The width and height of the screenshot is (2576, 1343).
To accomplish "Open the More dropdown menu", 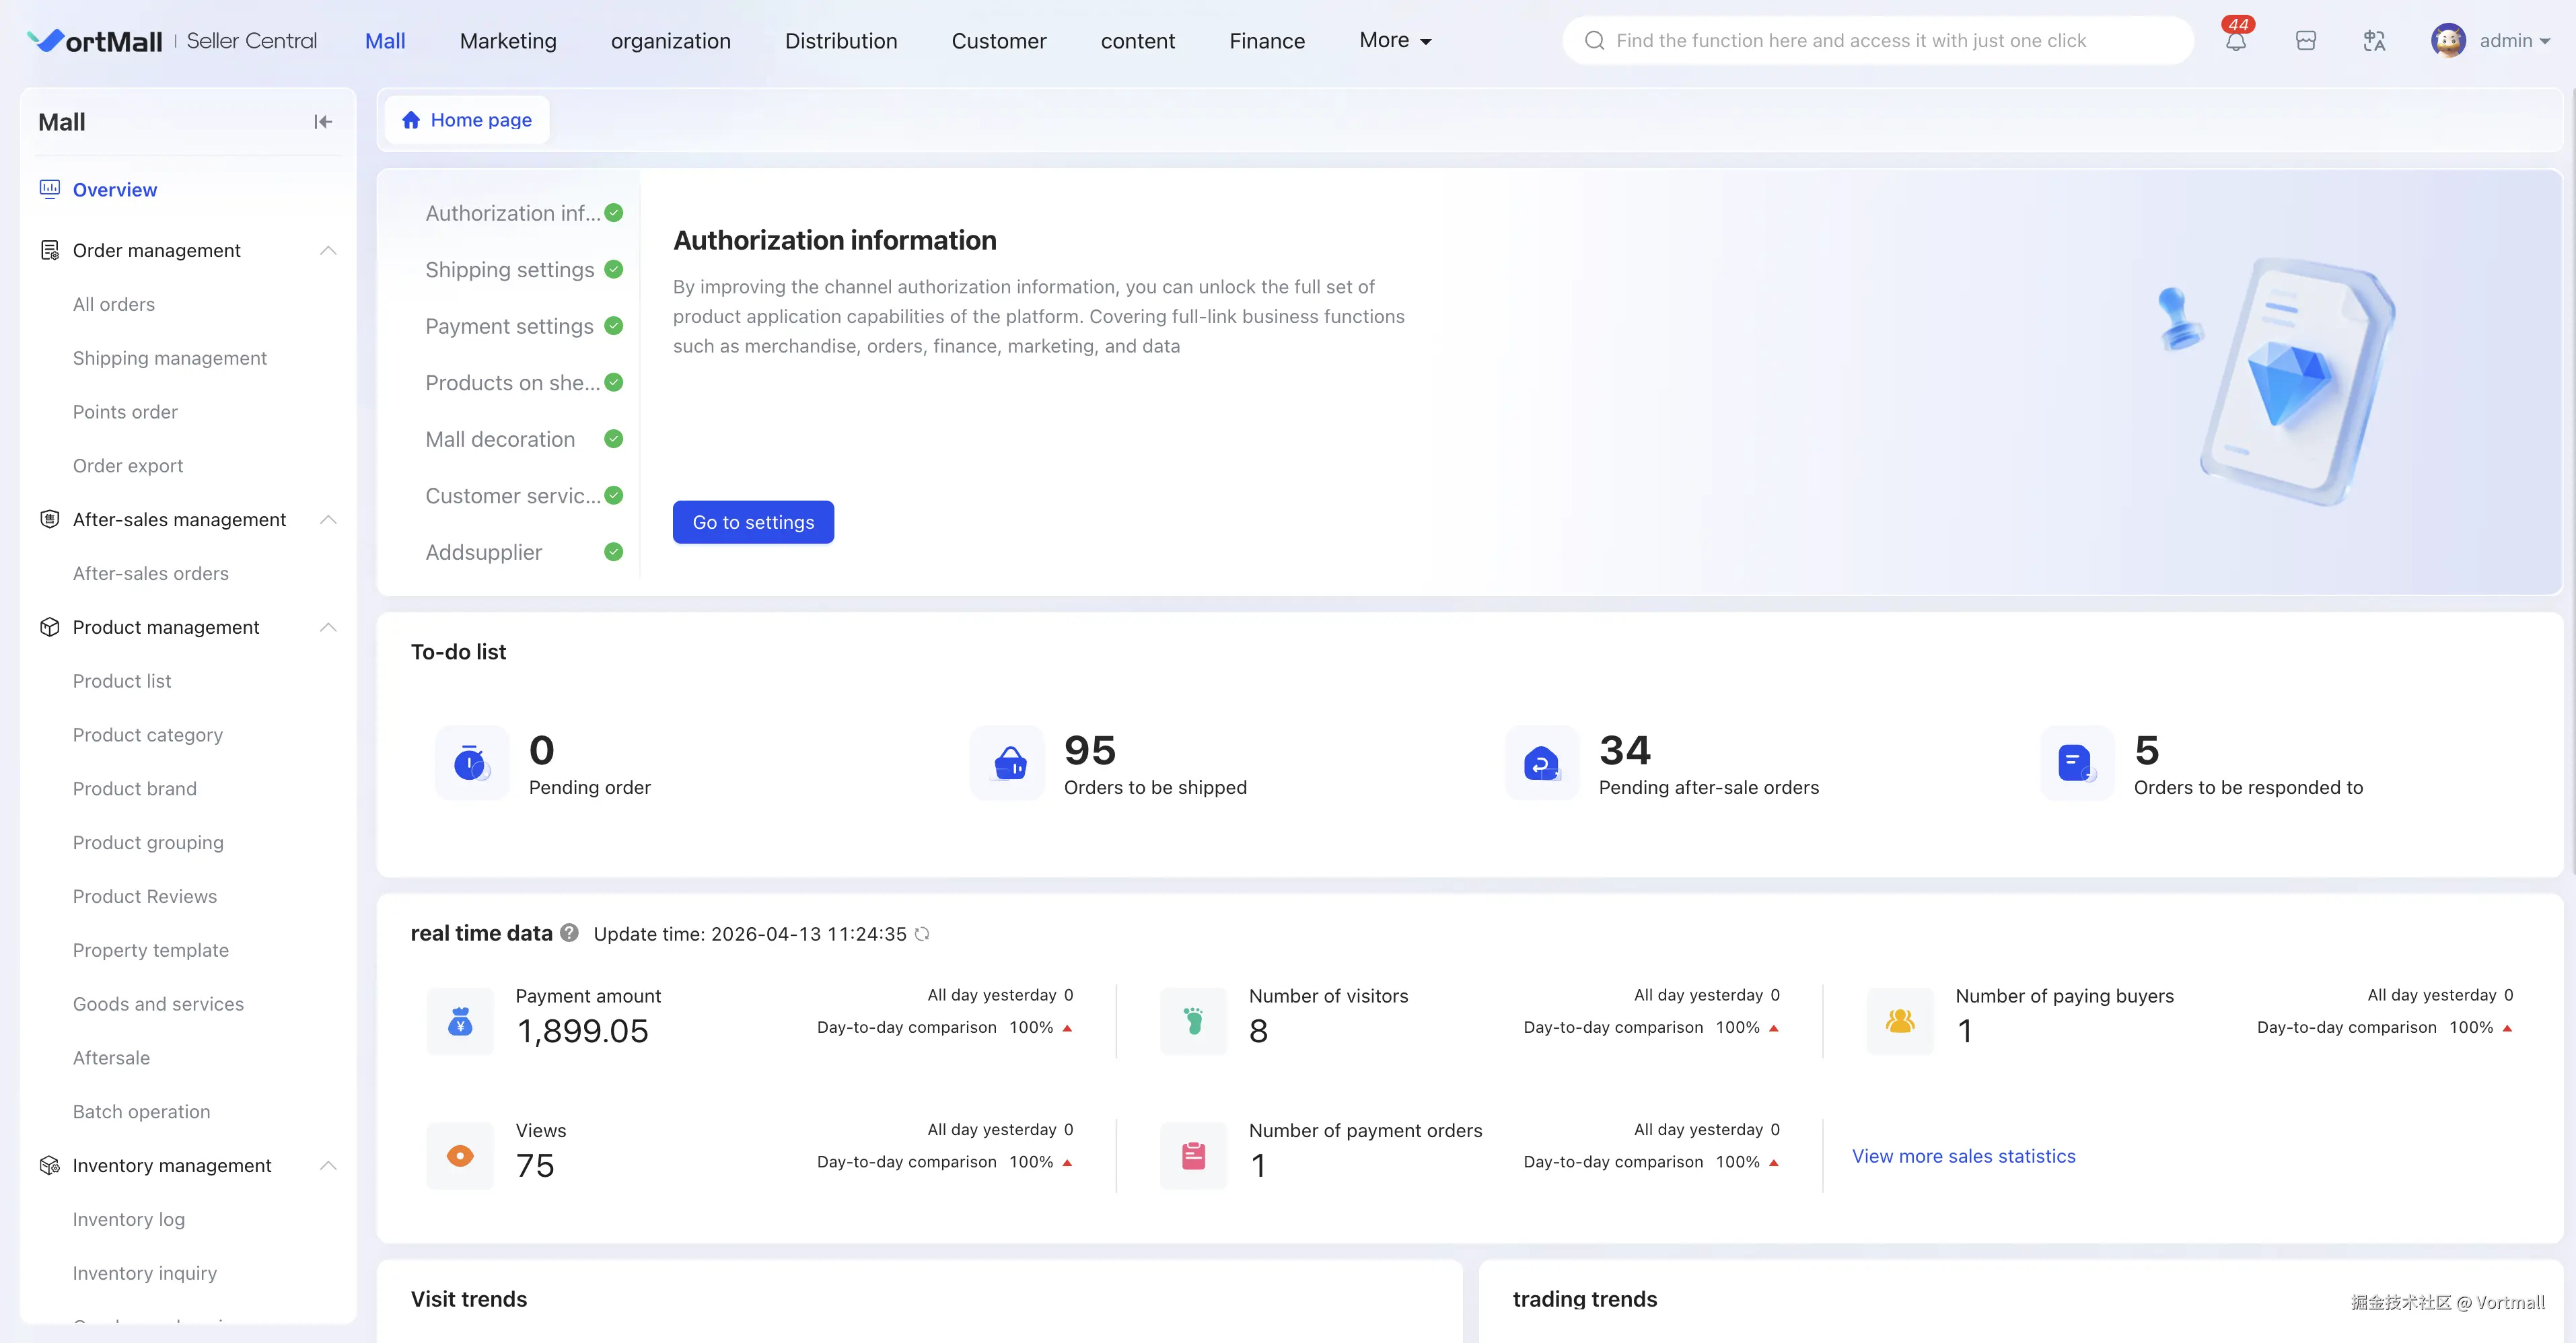I will coord(1394,41).
